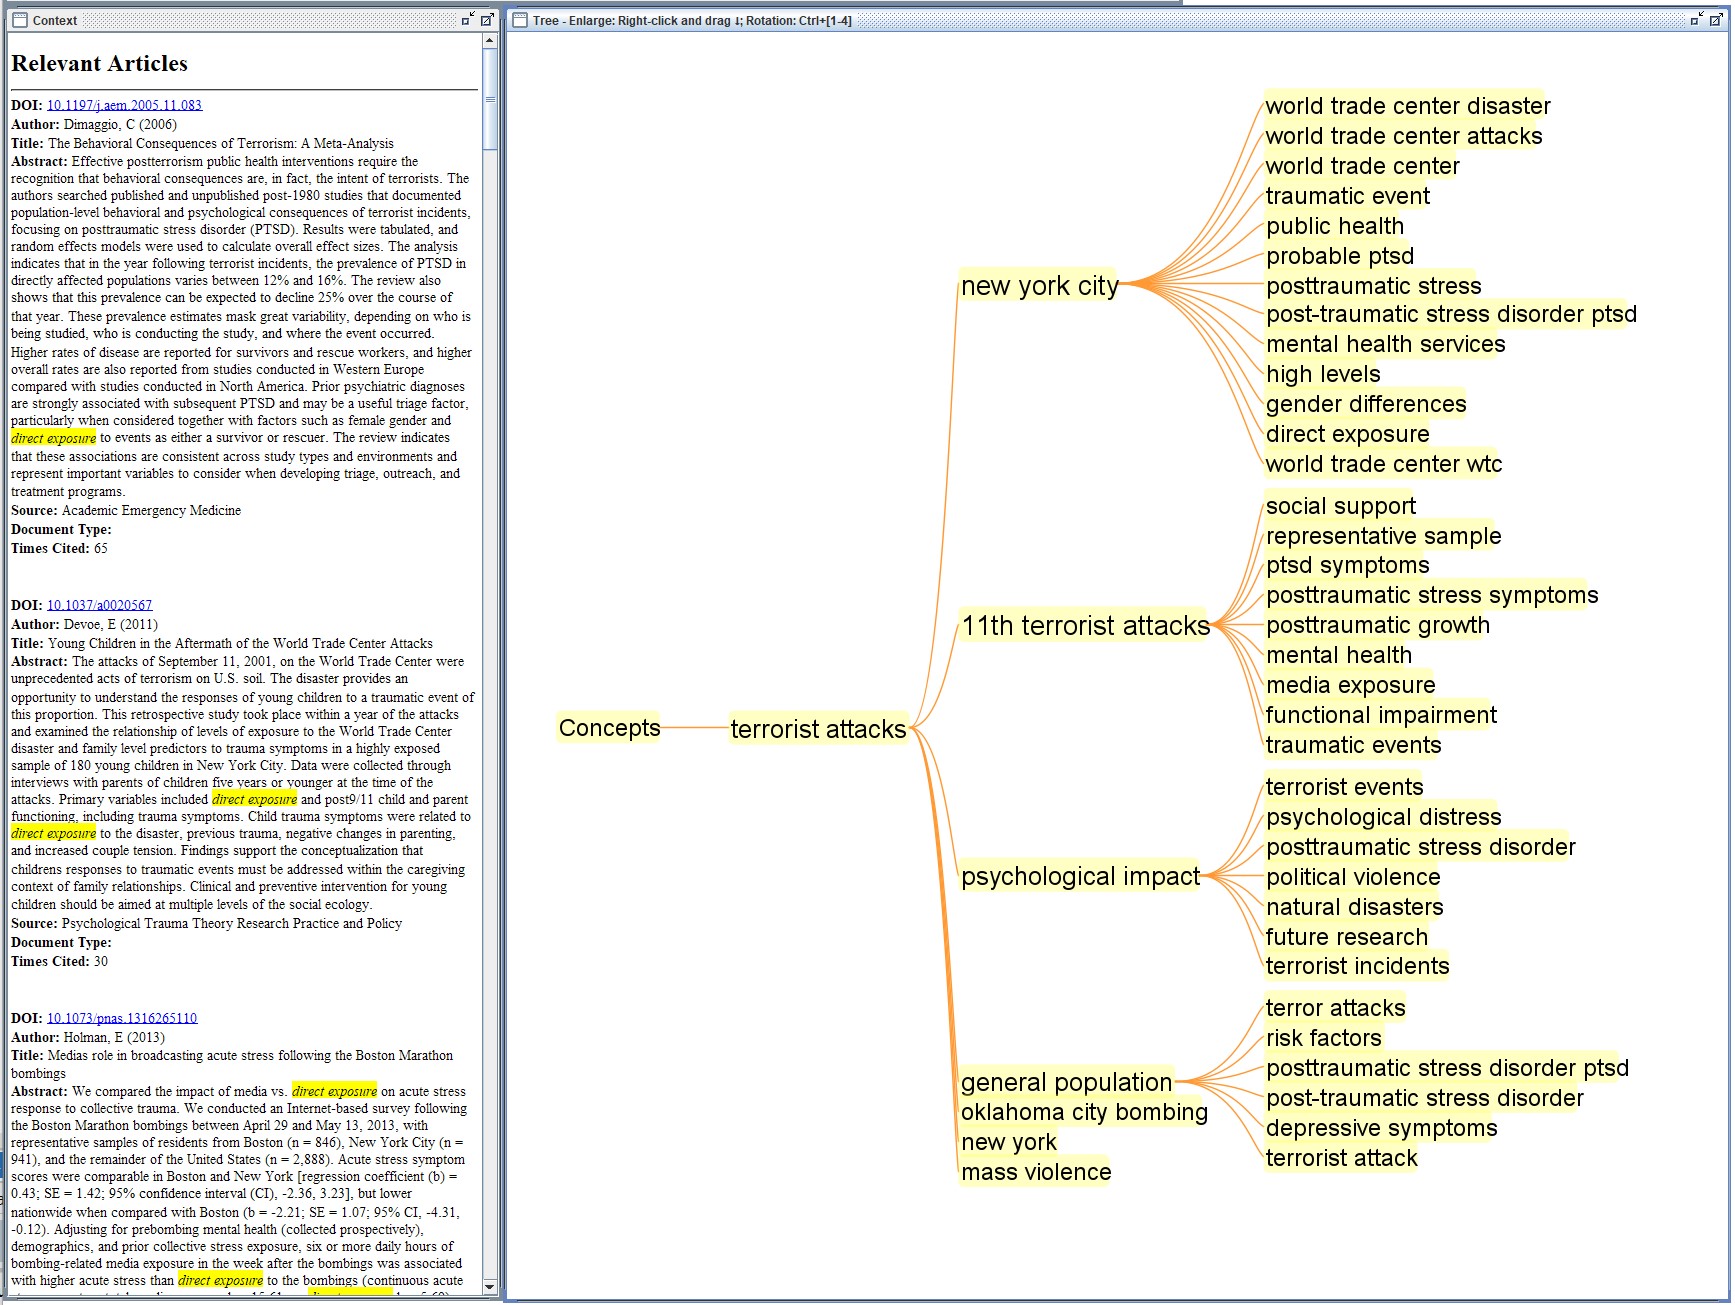Open DOI link 10.1073/pnas.1316265110

(x=122, y=1018)
